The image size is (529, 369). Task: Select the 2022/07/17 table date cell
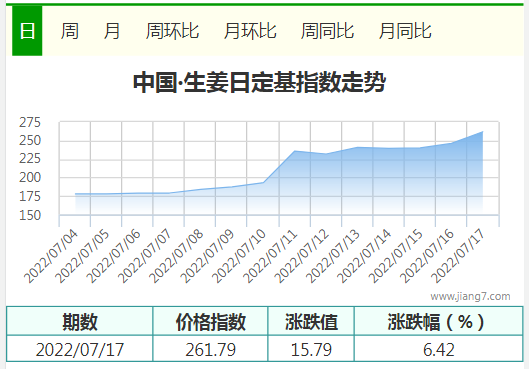tap(80, 349)
